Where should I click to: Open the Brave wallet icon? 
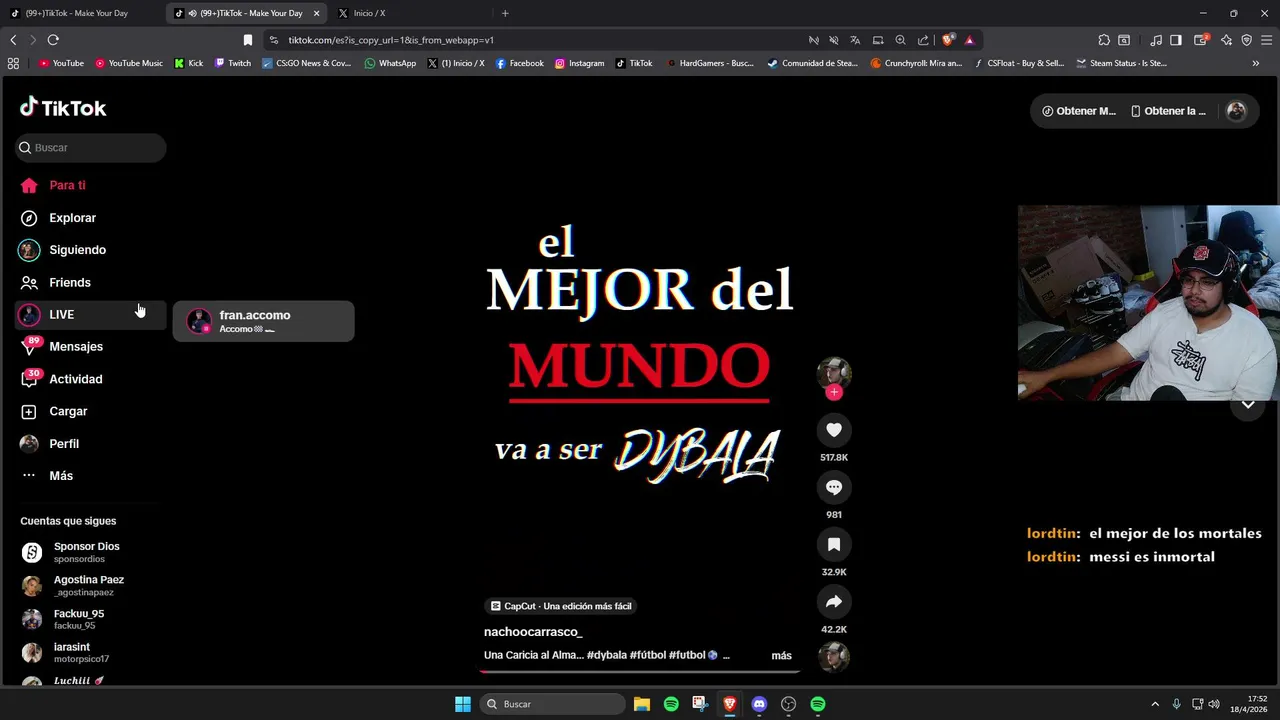click(1203, 40)
